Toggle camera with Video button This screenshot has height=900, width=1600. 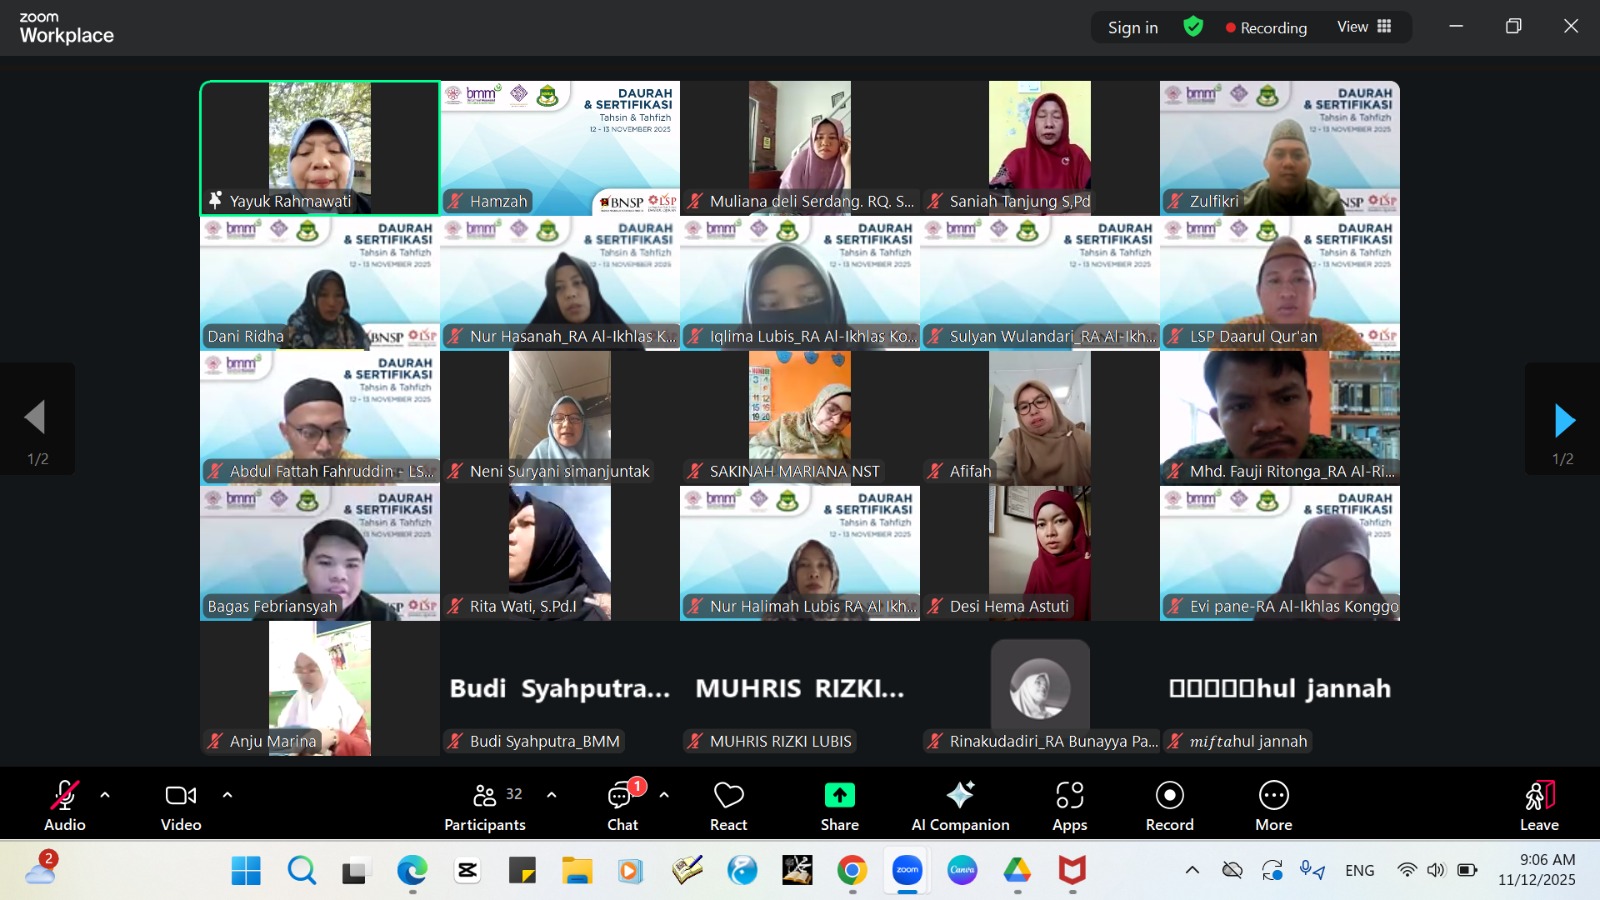(x=181, y=796)
